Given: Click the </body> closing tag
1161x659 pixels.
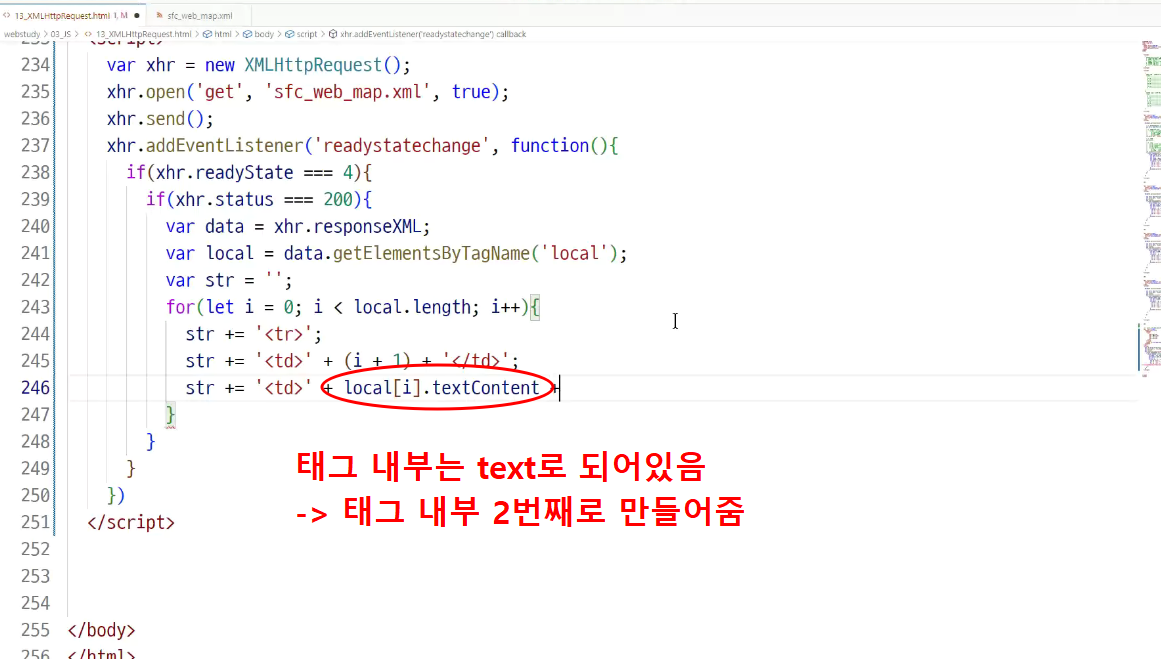Looking at the screenshot, I should point(101,630).
